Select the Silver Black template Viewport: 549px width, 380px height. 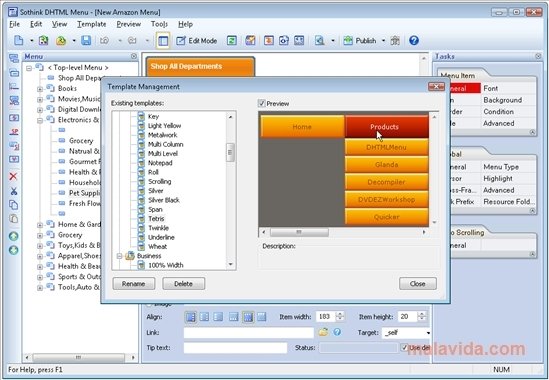coord(164,200)
